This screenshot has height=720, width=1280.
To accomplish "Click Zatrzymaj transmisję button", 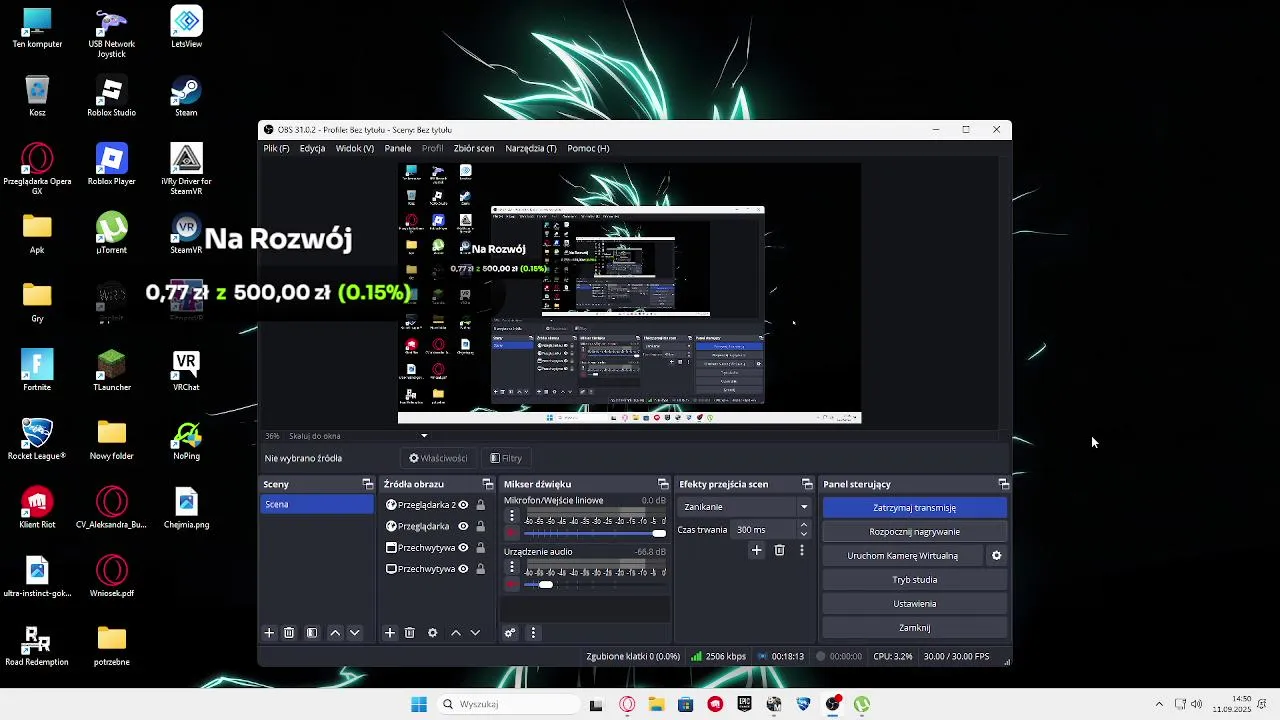I will point(914,508).
